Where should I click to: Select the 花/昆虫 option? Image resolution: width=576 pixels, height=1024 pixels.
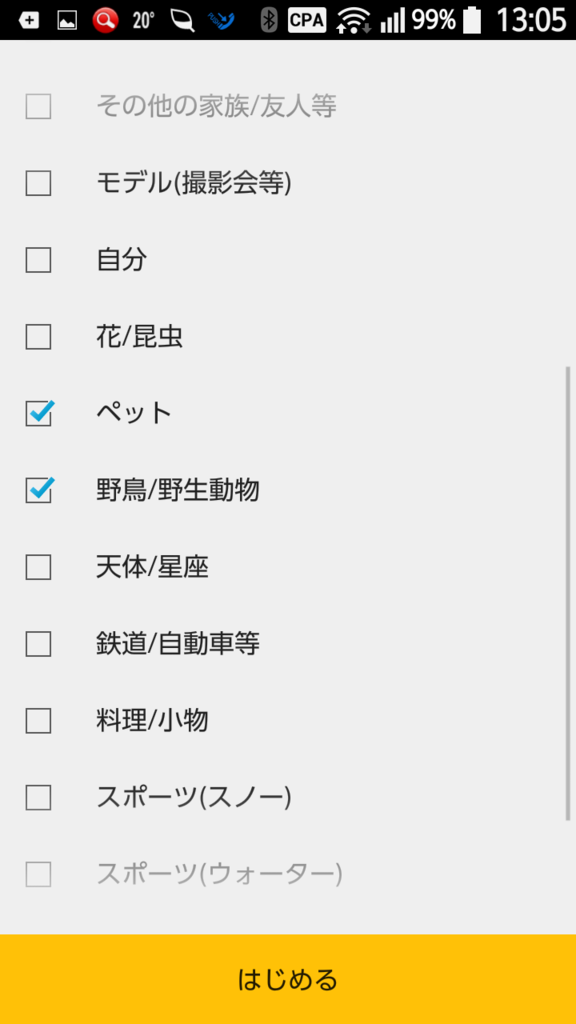pyautogui.click(x=38, y=337)
